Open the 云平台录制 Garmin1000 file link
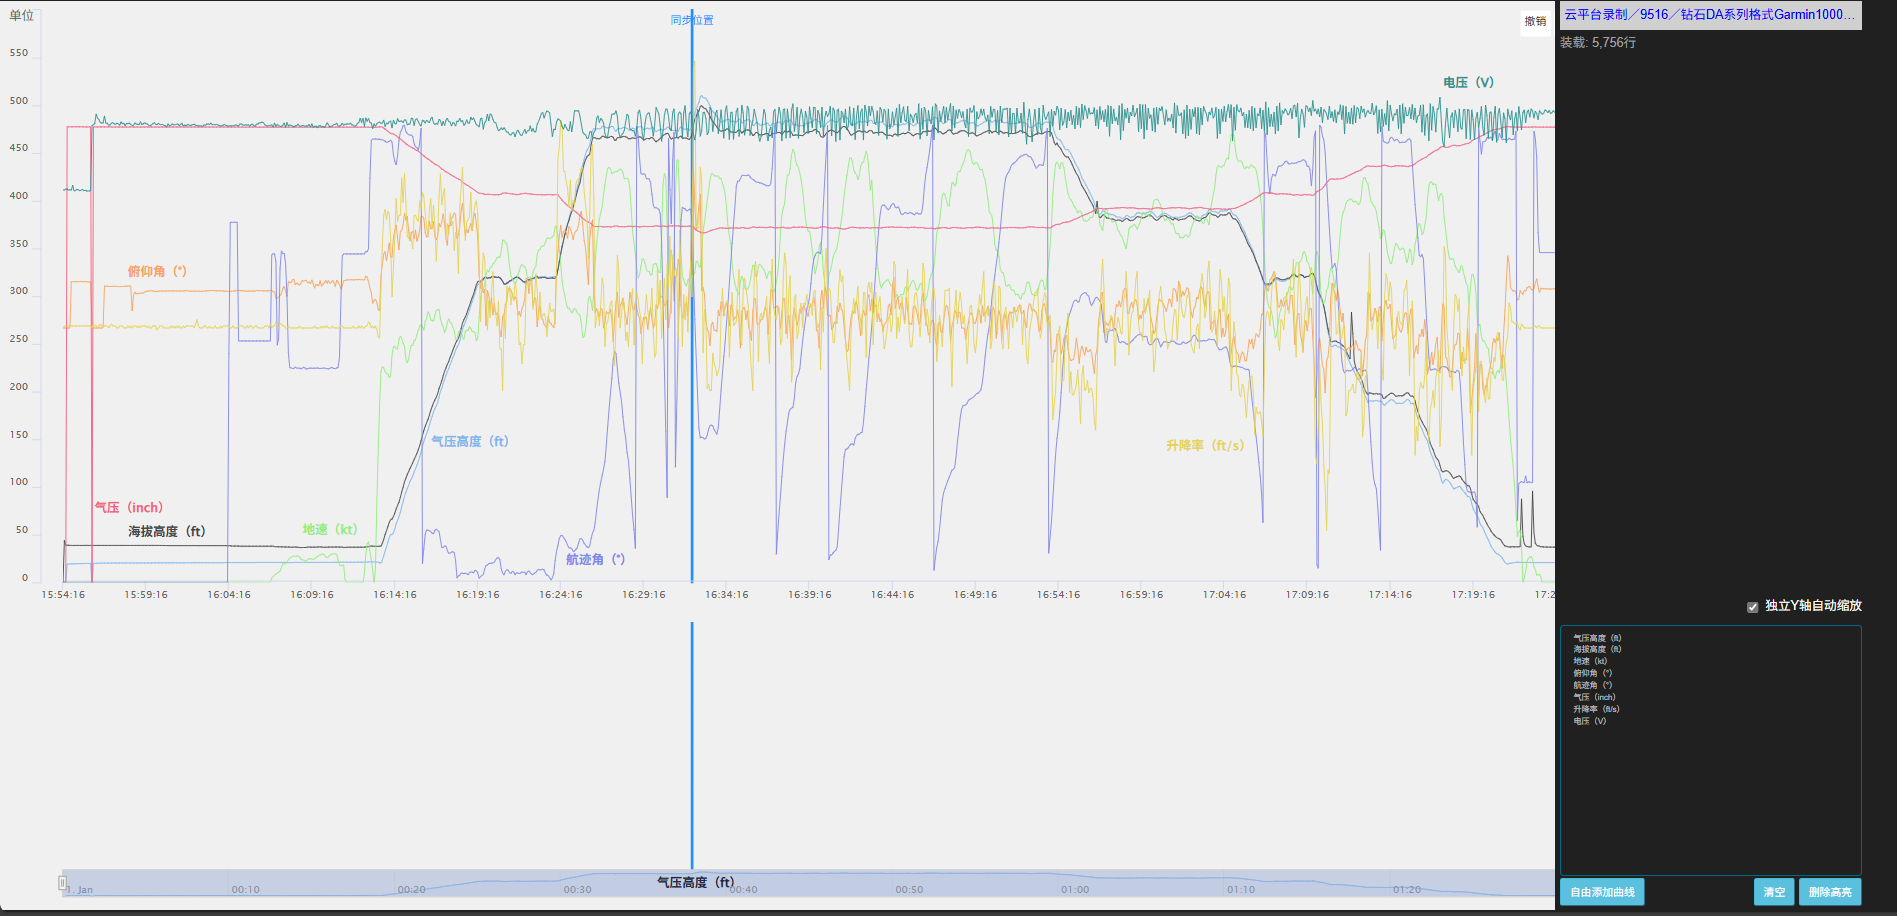This screenshot has height=916, width=1897. pyautogui.click(x=1709, y=15)
